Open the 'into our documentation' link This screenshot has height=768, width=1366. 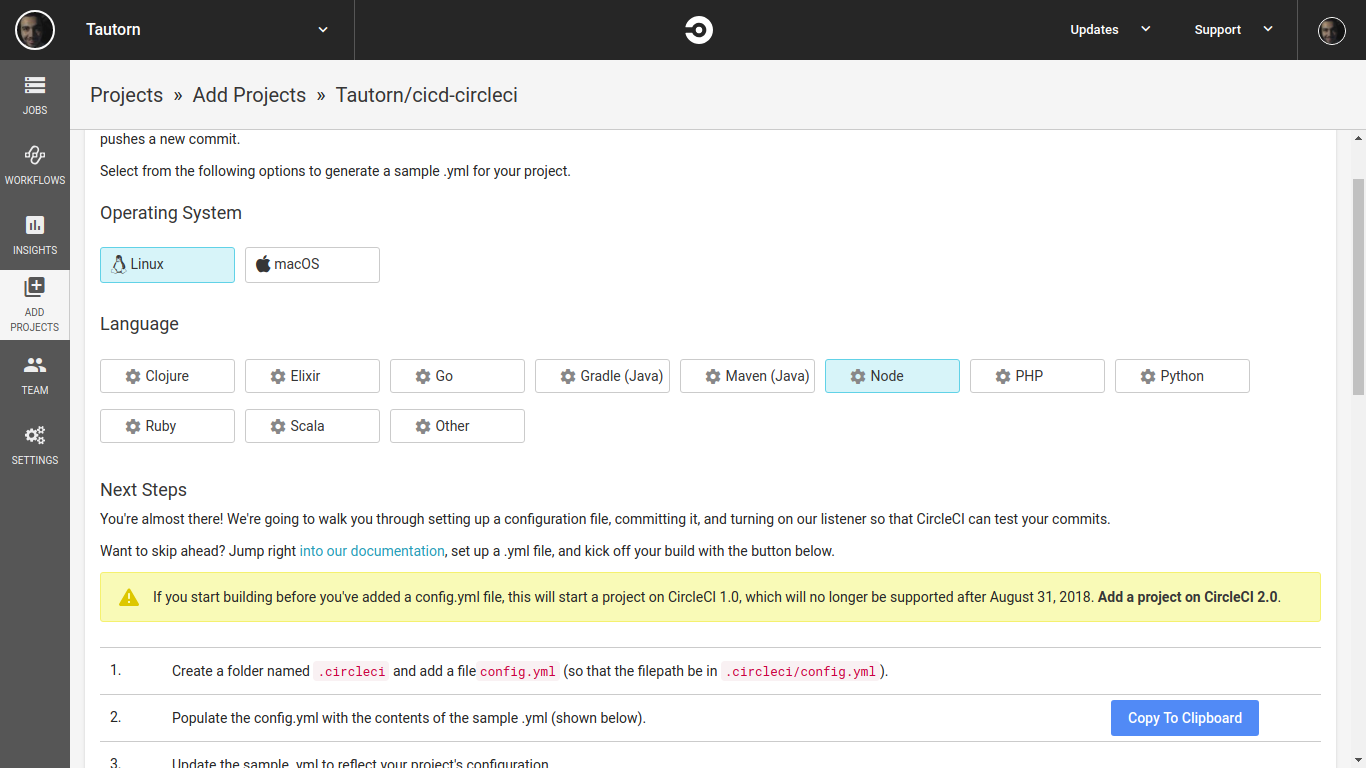coord(372,551)
